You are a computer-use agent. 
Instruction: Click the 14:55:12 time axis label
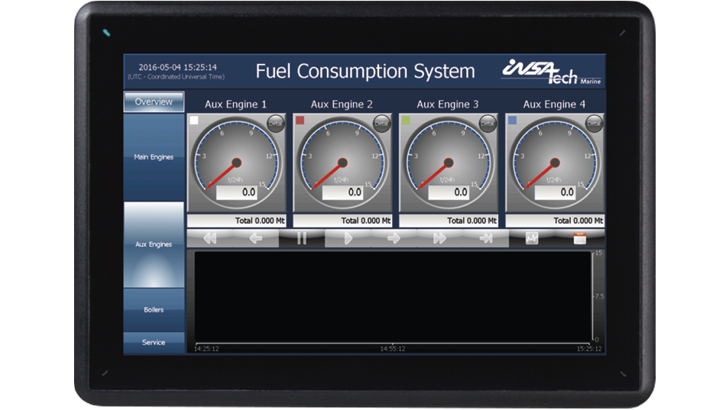pyautogui.click(x=393, y=349)
